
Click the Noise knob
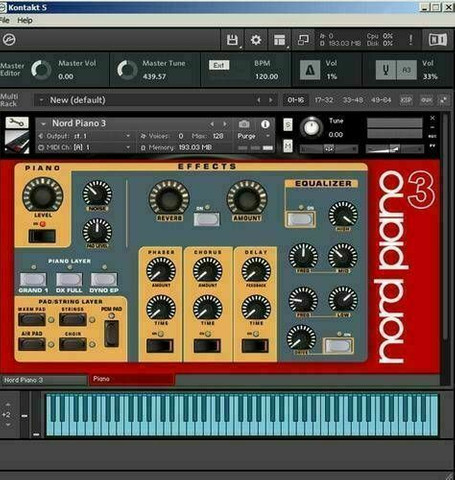97,193
